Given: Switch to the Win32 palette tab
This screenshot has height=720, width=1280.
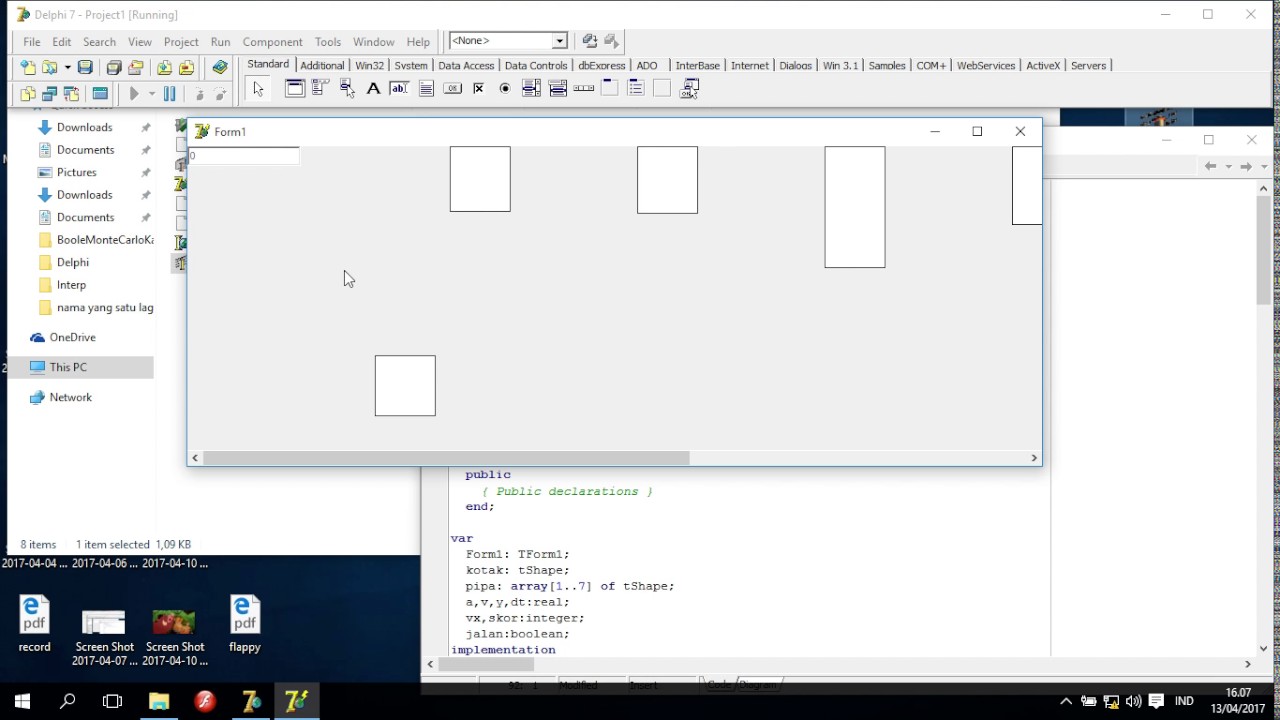Looking at the screenshot, I should 369,65.
